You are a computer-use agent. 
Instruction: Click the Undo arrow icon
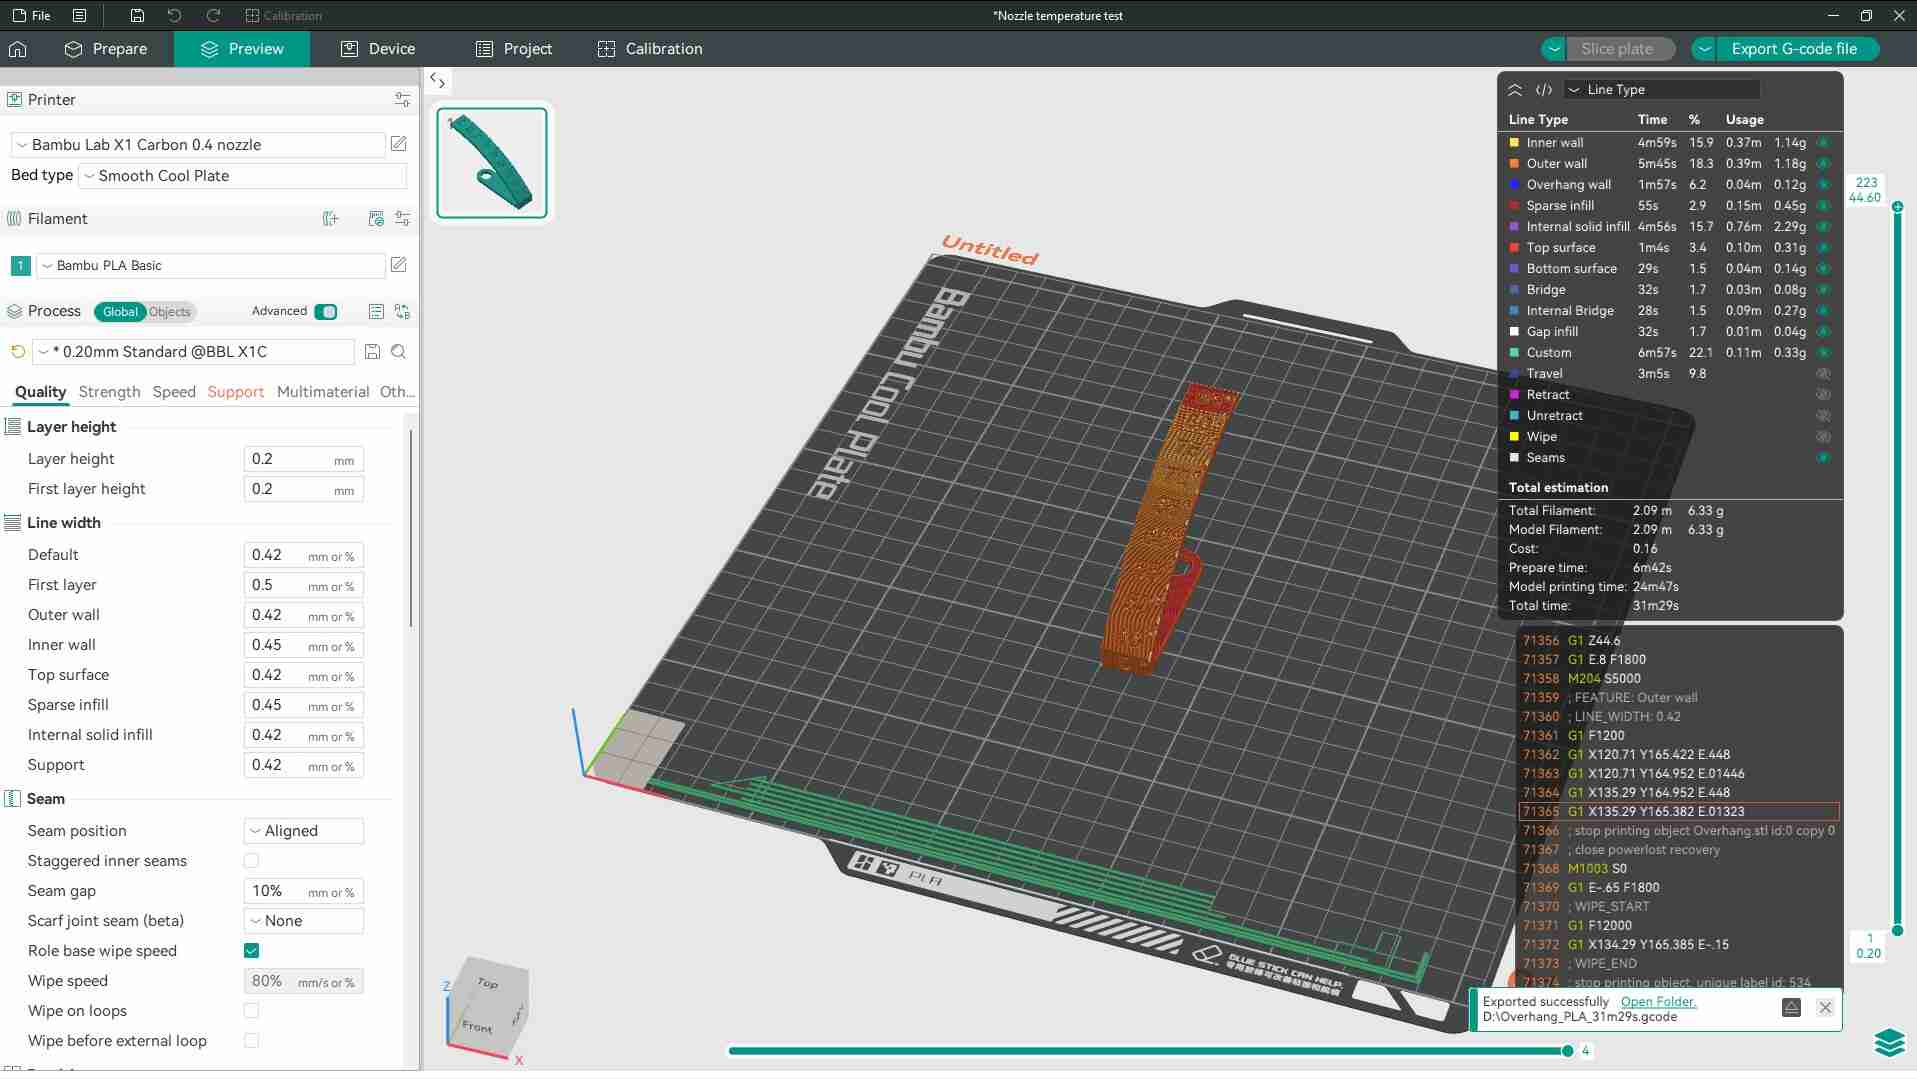pyautogui.click(x=174, y=16)
